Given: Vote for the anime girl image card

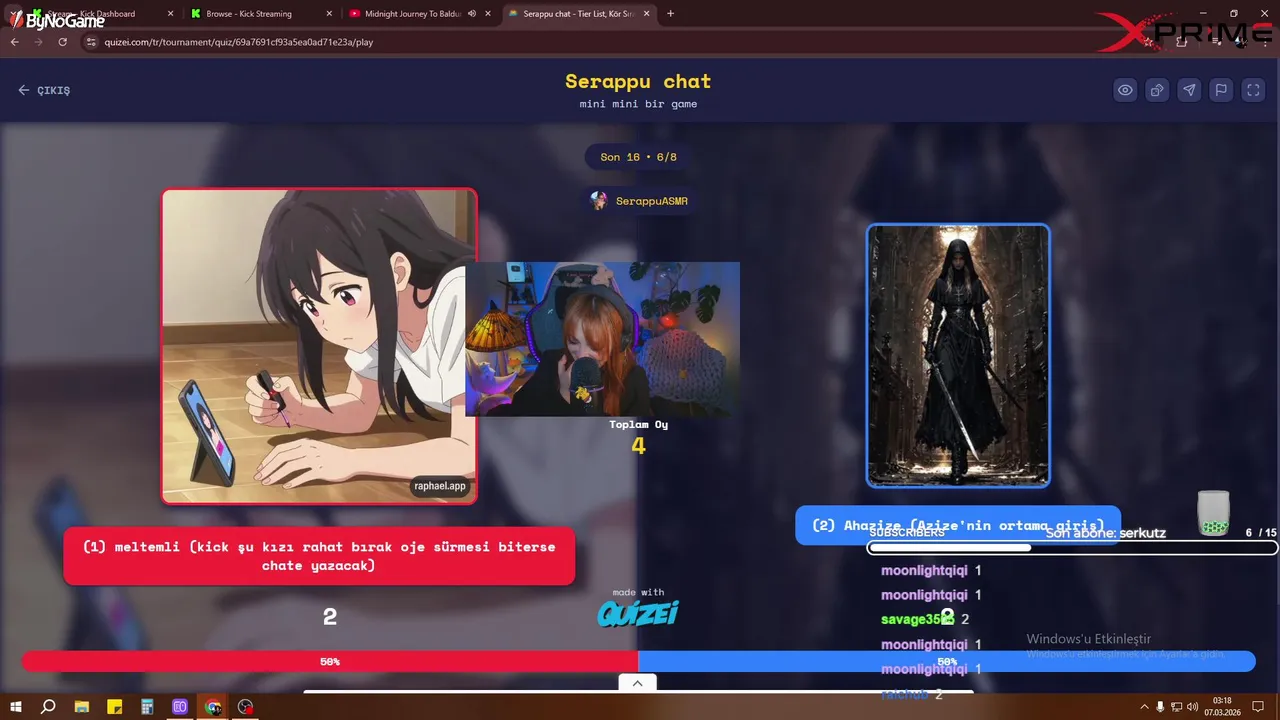Looking at the screenshot, I should click(x=319, y=346).
